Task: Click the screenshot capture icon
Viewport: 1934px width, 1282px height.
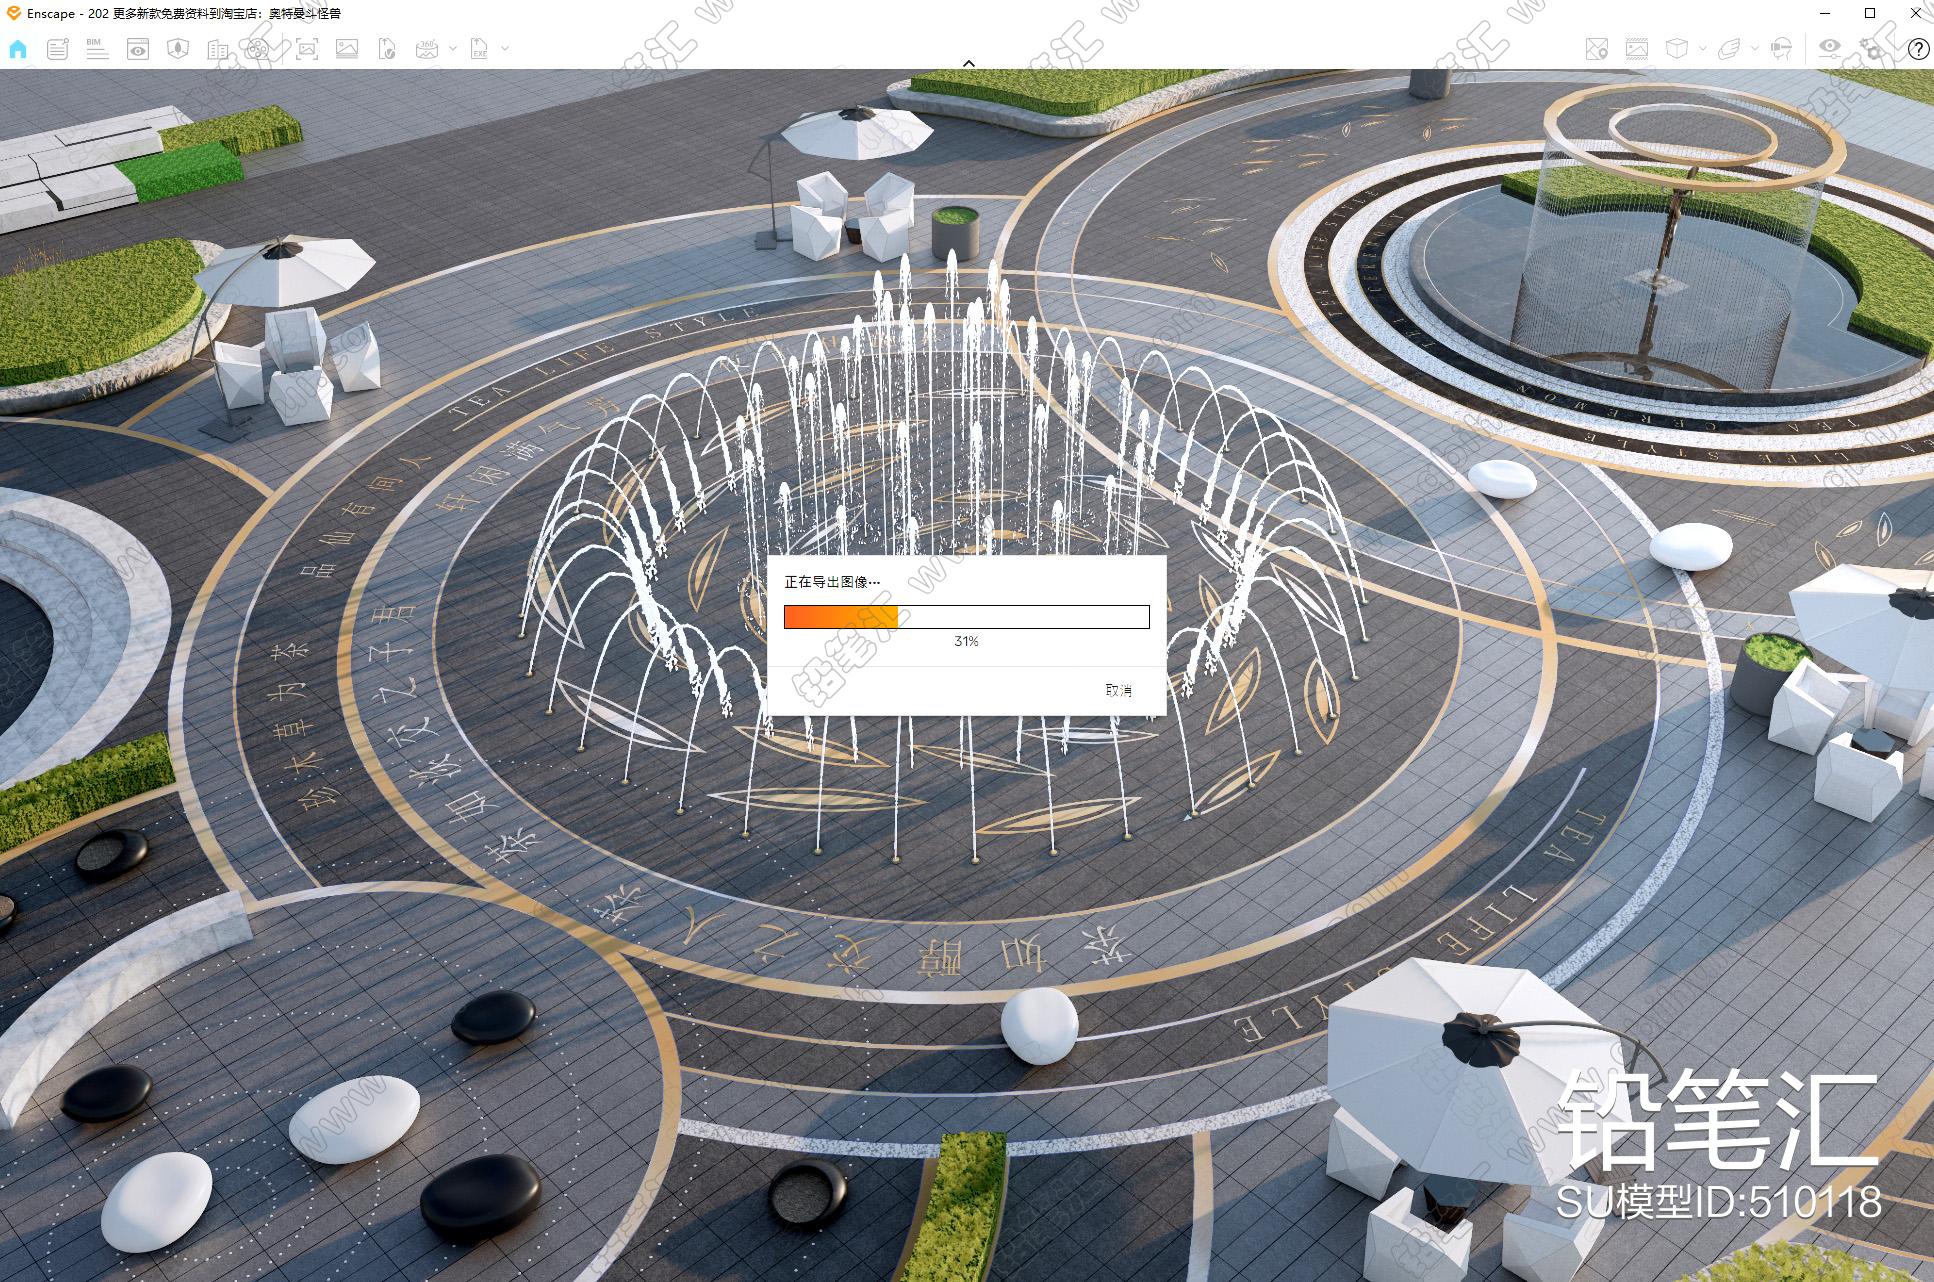Action: pyautogui.click(x=307, y=49)
